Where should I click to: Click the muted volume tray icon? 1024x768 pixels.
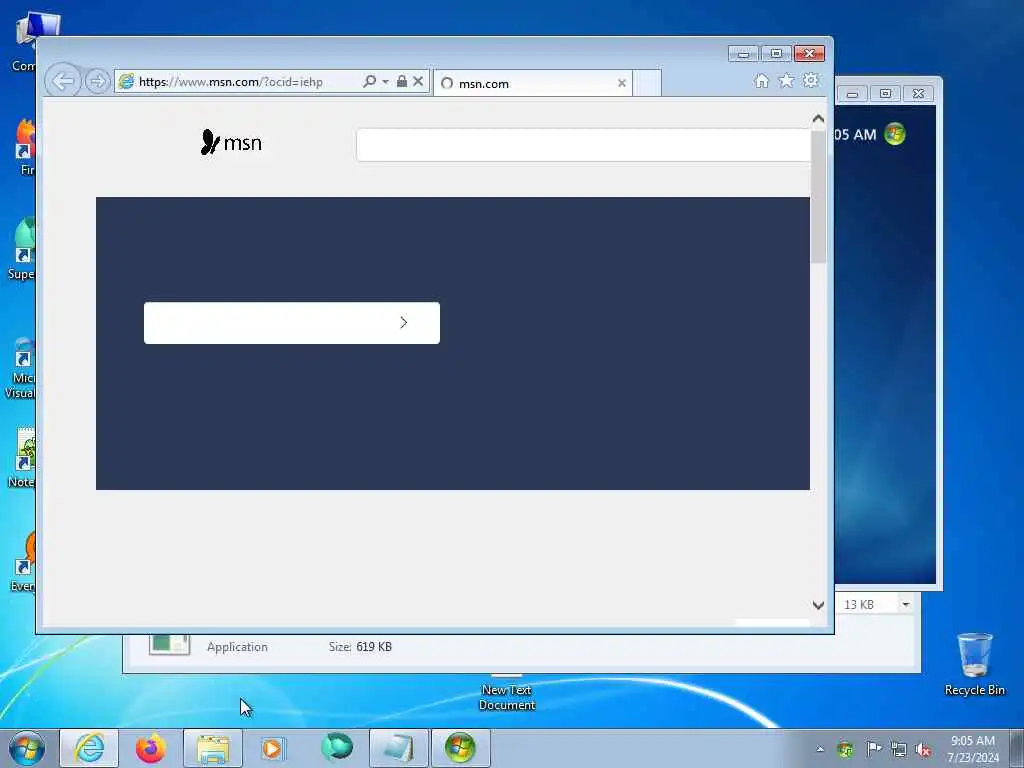tap(923, 750)
